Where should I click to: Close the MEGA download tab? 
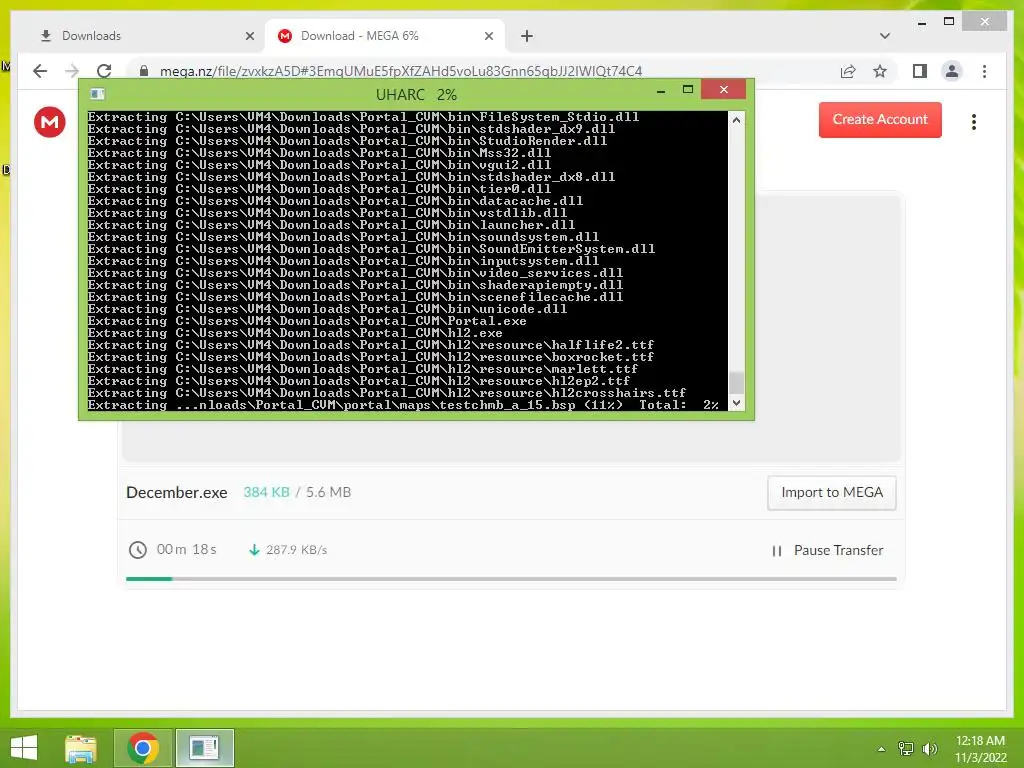point(488,36)
